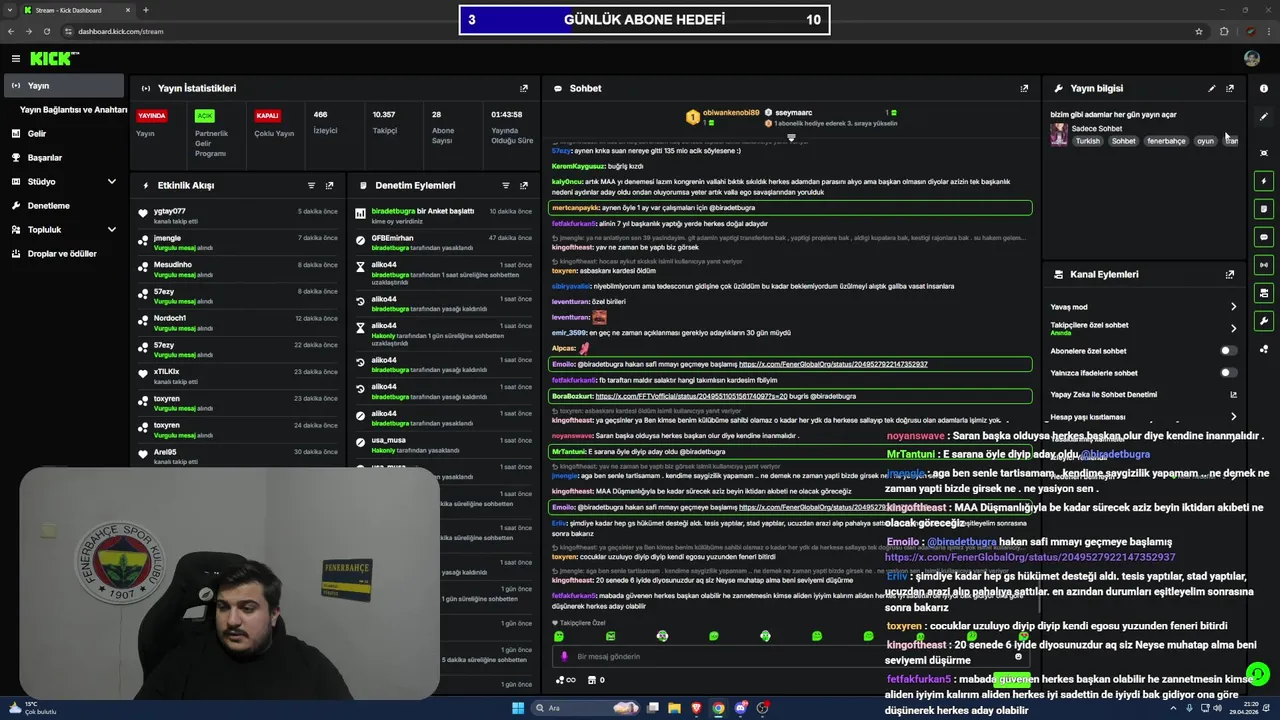Toggle the lightning activity widget in right sidebar

pyautogui.click(x=1264, y=181)
